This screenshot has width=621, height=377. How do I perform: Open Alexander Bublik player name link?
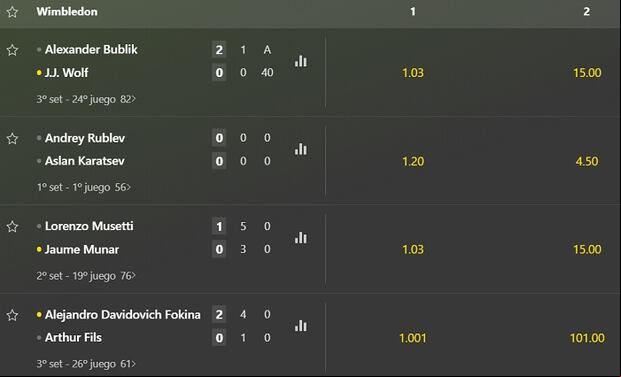coord(91,50)
